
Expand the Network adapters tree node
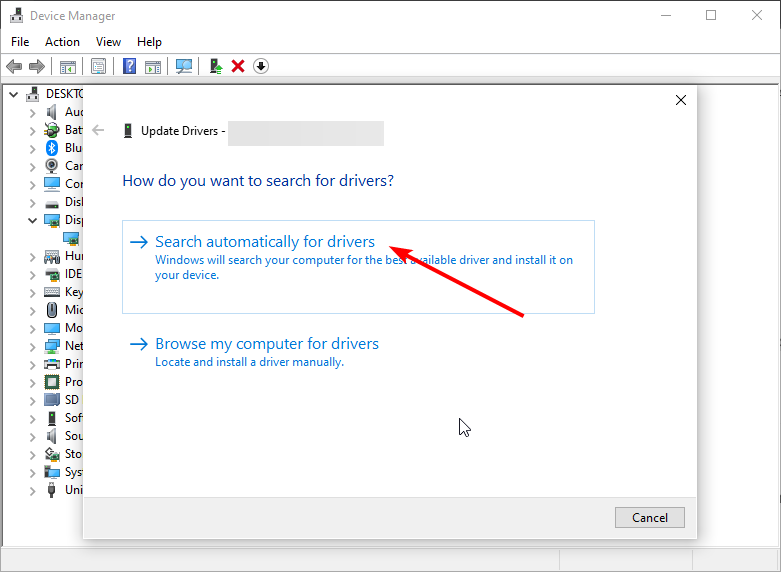(32, 346)
